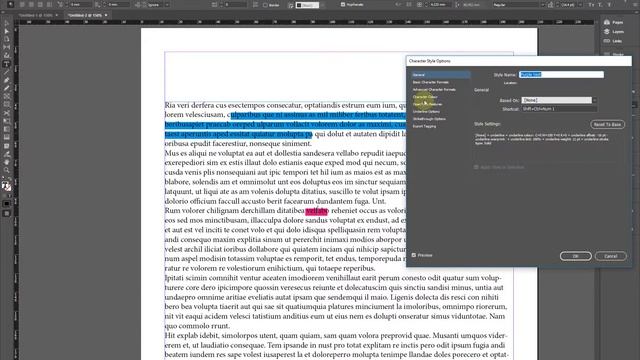Select the Page tool

click(7, 40)
